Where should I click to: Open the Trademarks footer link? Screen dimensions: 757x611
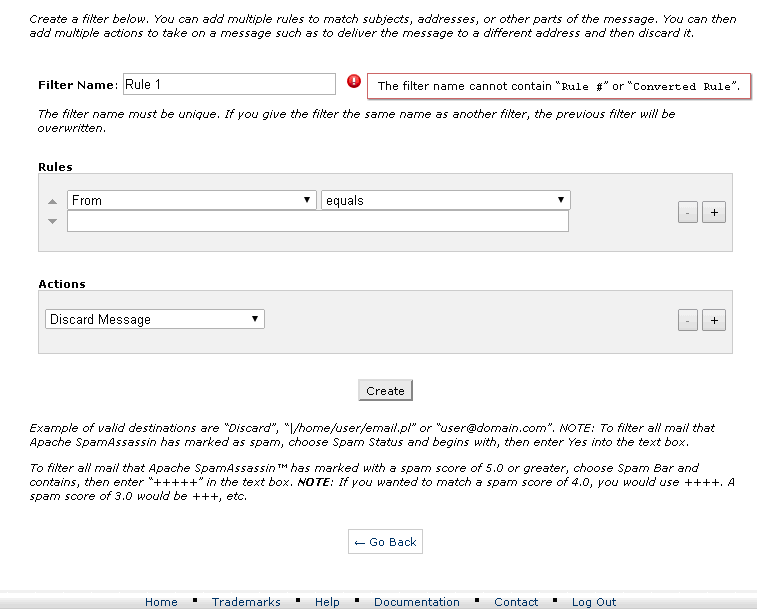coord(246,602)
